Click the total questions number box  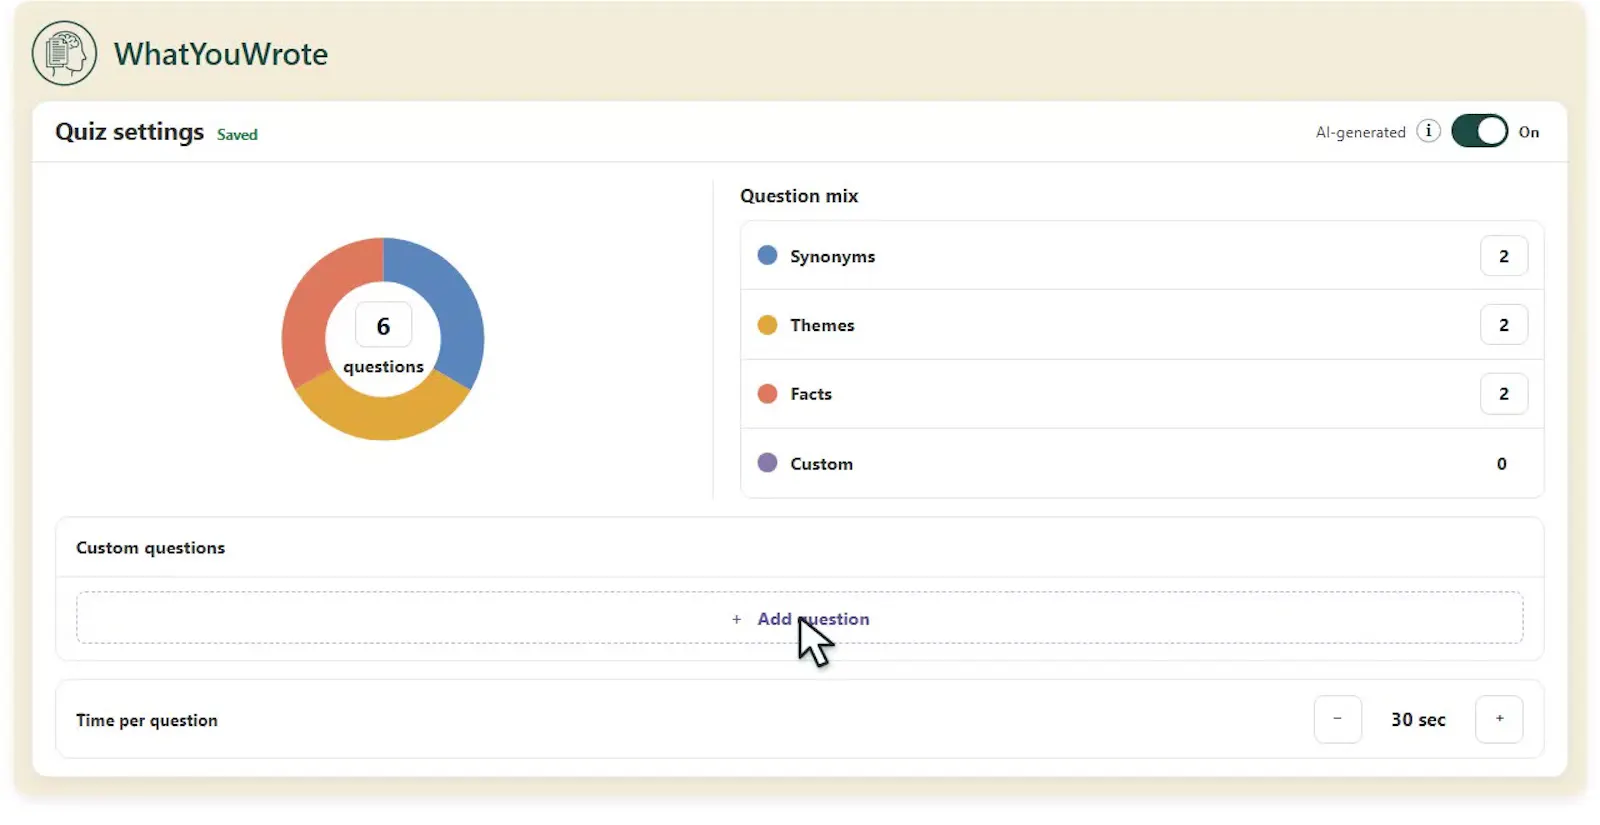[x=383, y=326]
